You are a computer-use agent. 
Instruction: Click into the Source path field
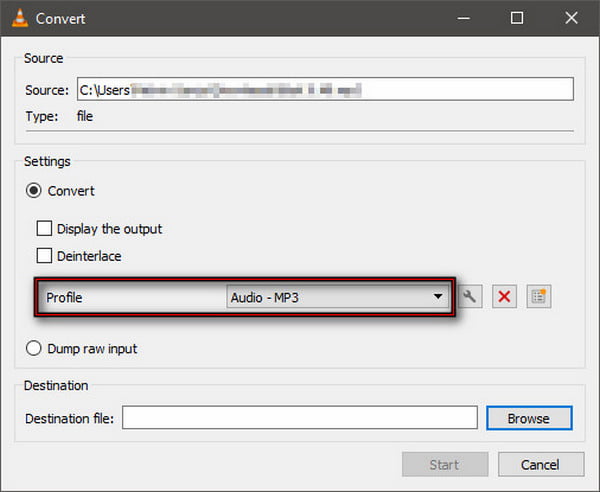(x=325, y=89)
